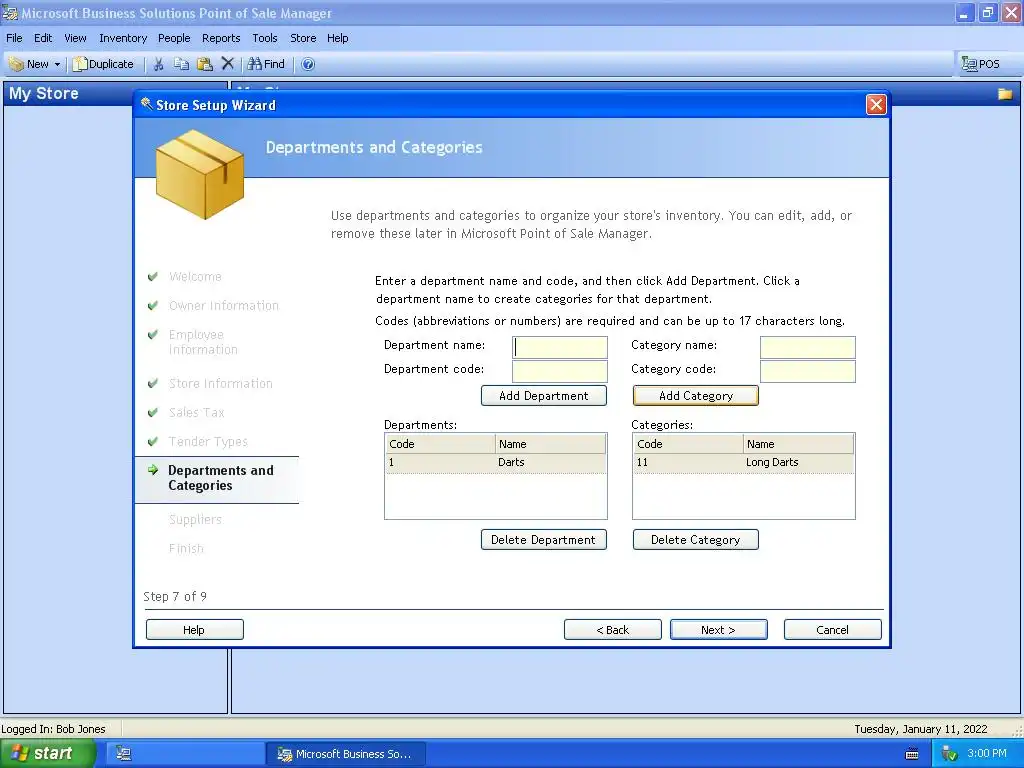
Task: Click the wizard Help button
Action: (x=195, y=630)
